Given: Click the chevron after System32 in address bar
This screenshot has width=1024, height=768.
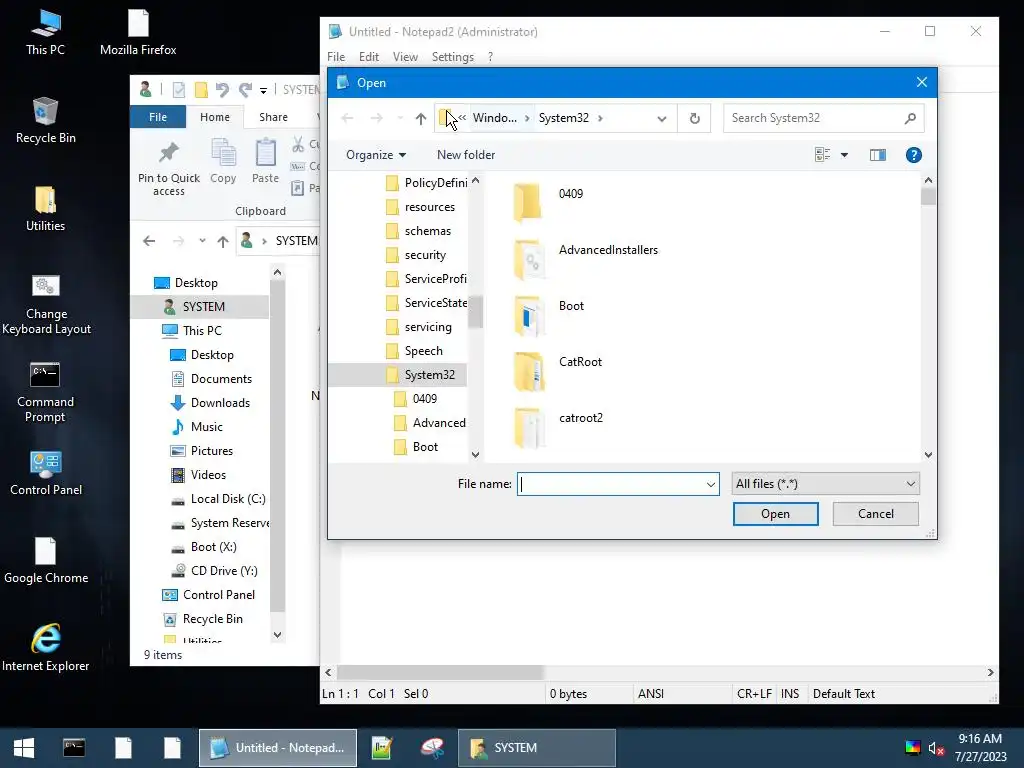Looking at the screenshot, I should tap(600, 118).
